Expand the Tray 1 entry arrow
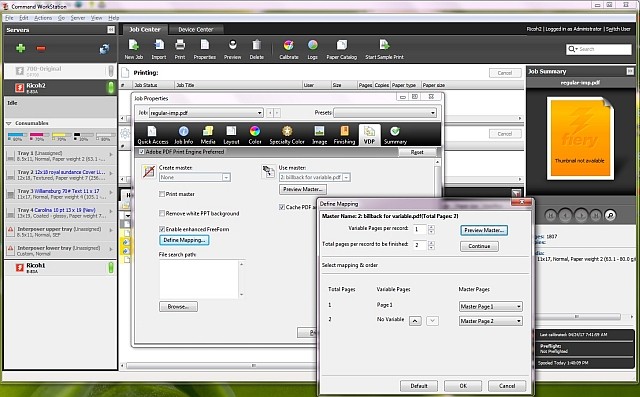Image resolution: width=640 pixels, height=397 pixels. click(111, 155)
